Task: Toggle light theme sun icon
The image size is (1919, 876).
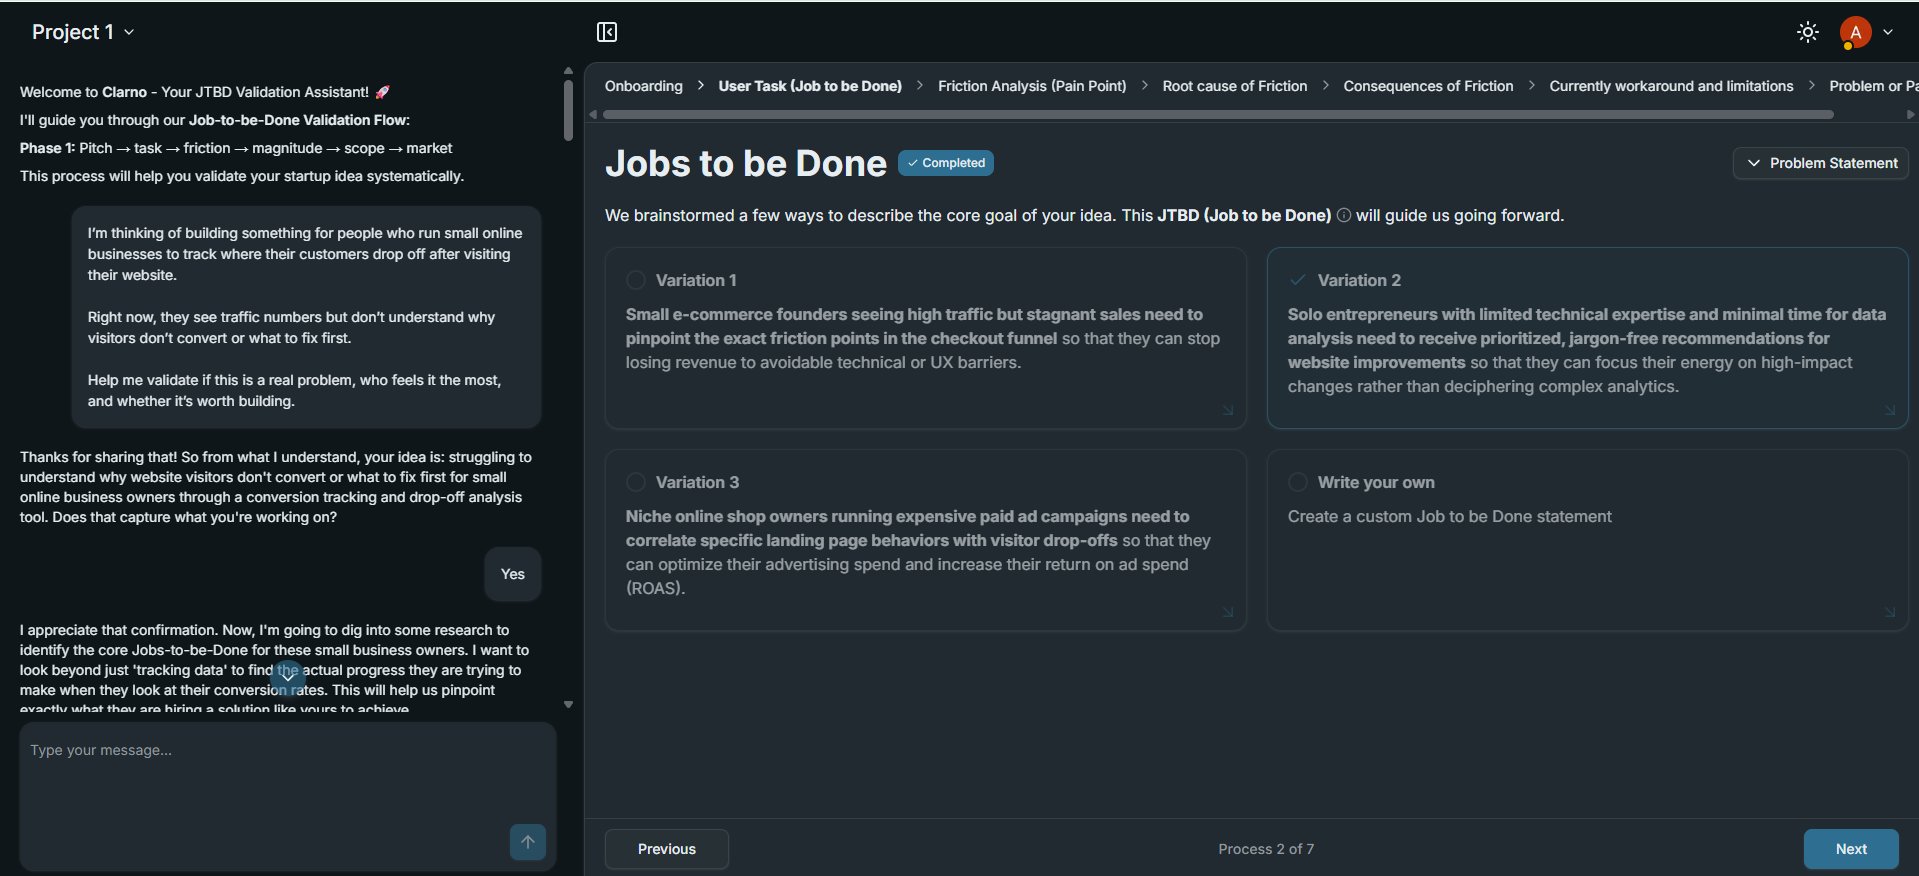Action: click(x=1807, y=32)
